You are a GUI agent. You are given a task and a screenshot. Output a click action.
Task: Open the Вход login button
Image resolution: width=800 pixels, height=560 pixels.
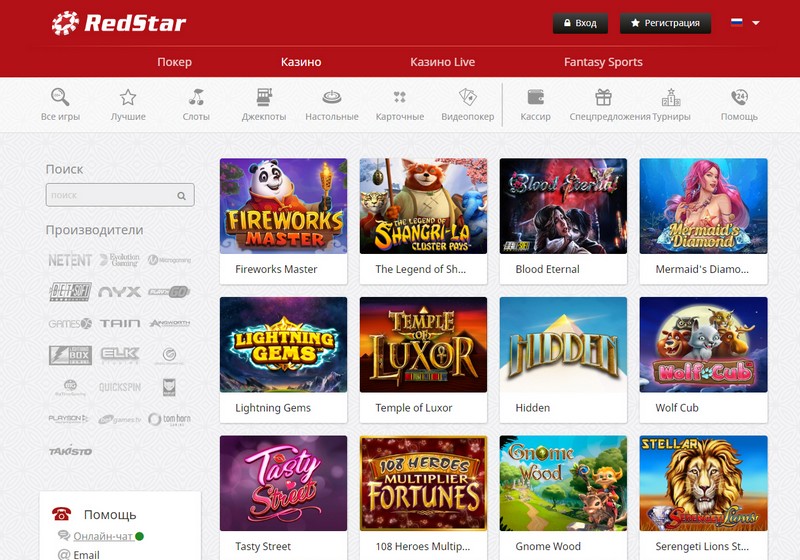[580, 23]
